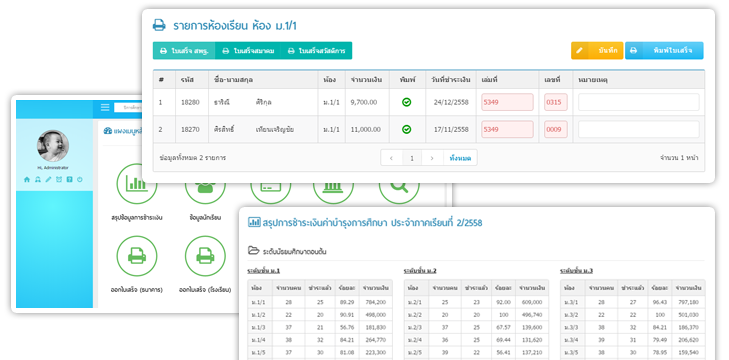Screen dimensions: 729x360
Task: Click the bank building circle icon on dashboard
Action: [x=333, y=192]
